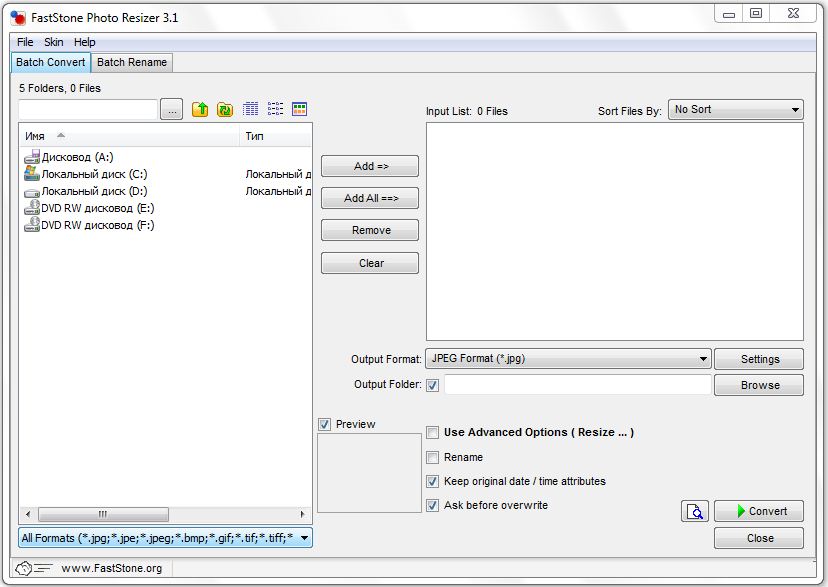828x587 pixels.
Task: Switch file browser to list view icon
Action: pyautogui.click(x=275, y=109)
